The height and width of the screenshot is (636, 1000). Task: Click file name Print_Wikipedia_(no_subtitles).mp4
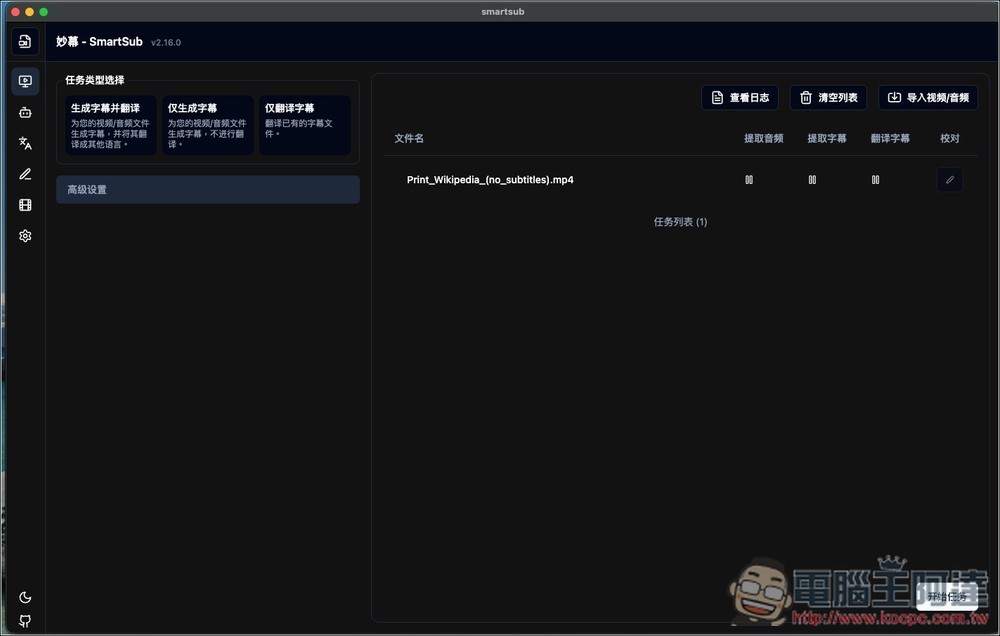click(x=490, y=180)
